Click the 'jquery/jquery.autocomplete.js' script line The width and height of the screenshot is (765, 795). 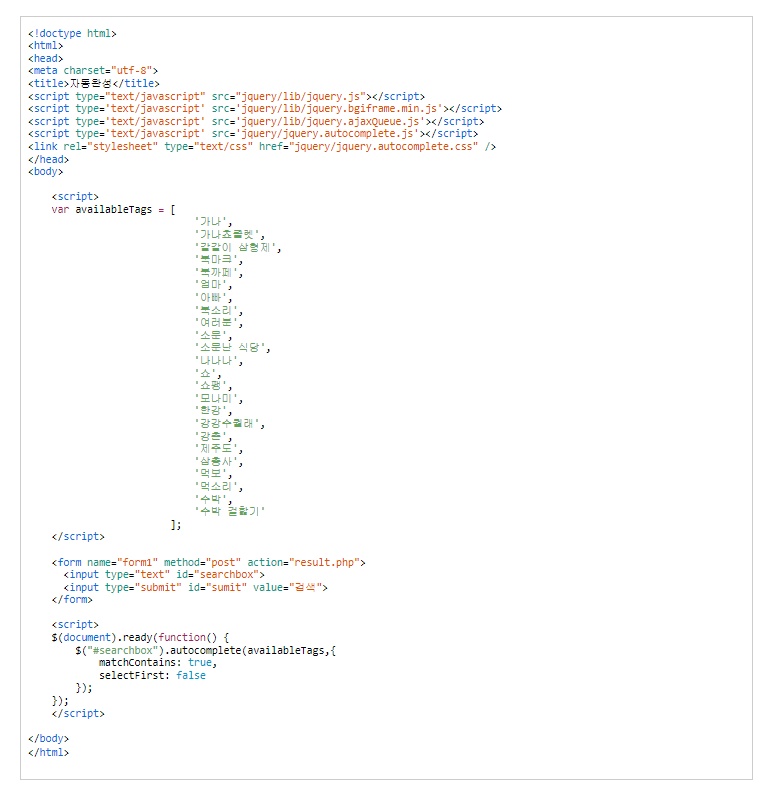click(x=253, y=134)
